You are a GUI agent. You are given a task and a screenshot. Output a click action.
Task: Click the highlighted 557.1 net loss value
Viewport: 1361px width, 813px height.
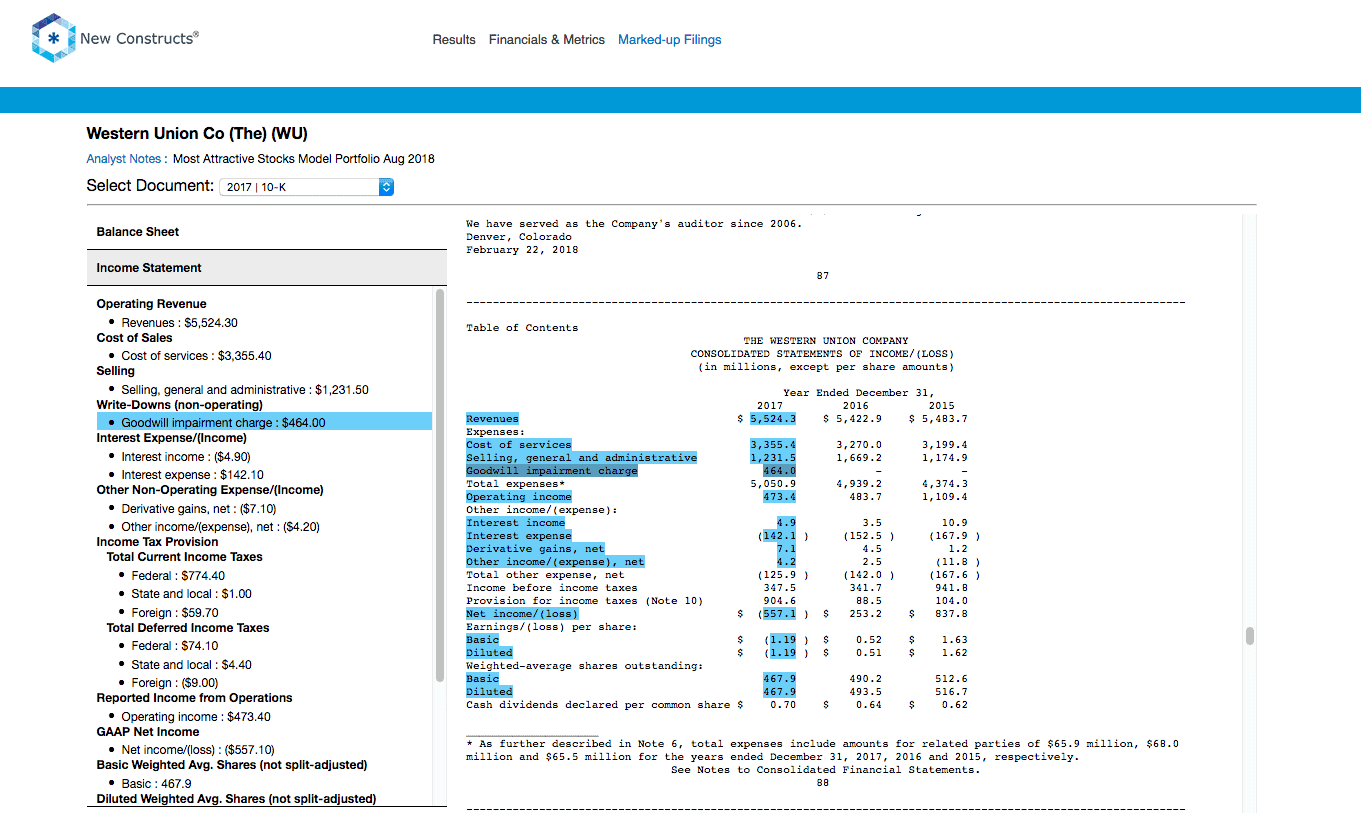click(779, 614)
